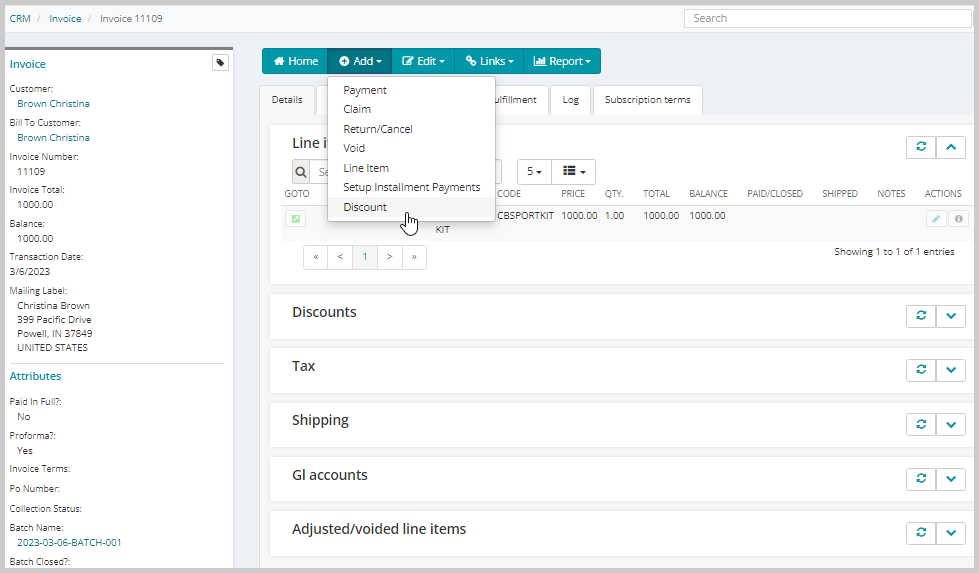Open the Subscription terms tab

click(x=647, y=100)
